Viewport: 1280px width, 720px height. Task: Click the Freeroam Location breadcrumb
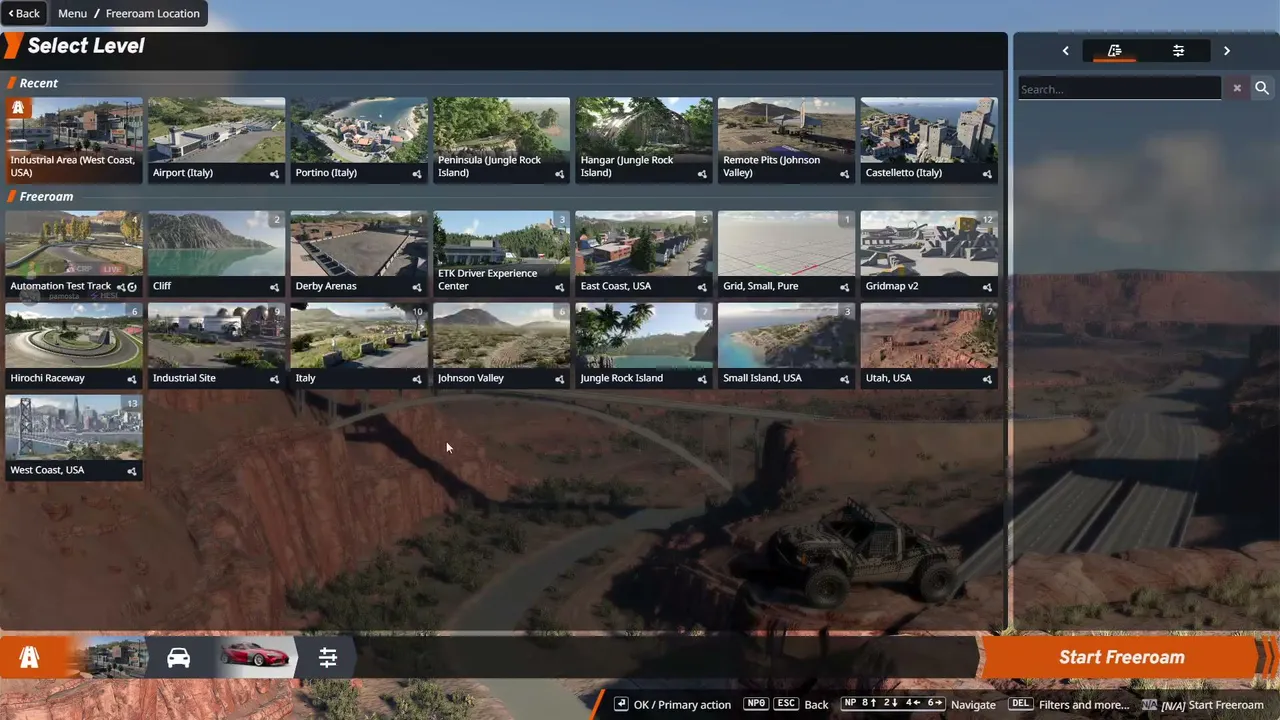coord(152,14)
